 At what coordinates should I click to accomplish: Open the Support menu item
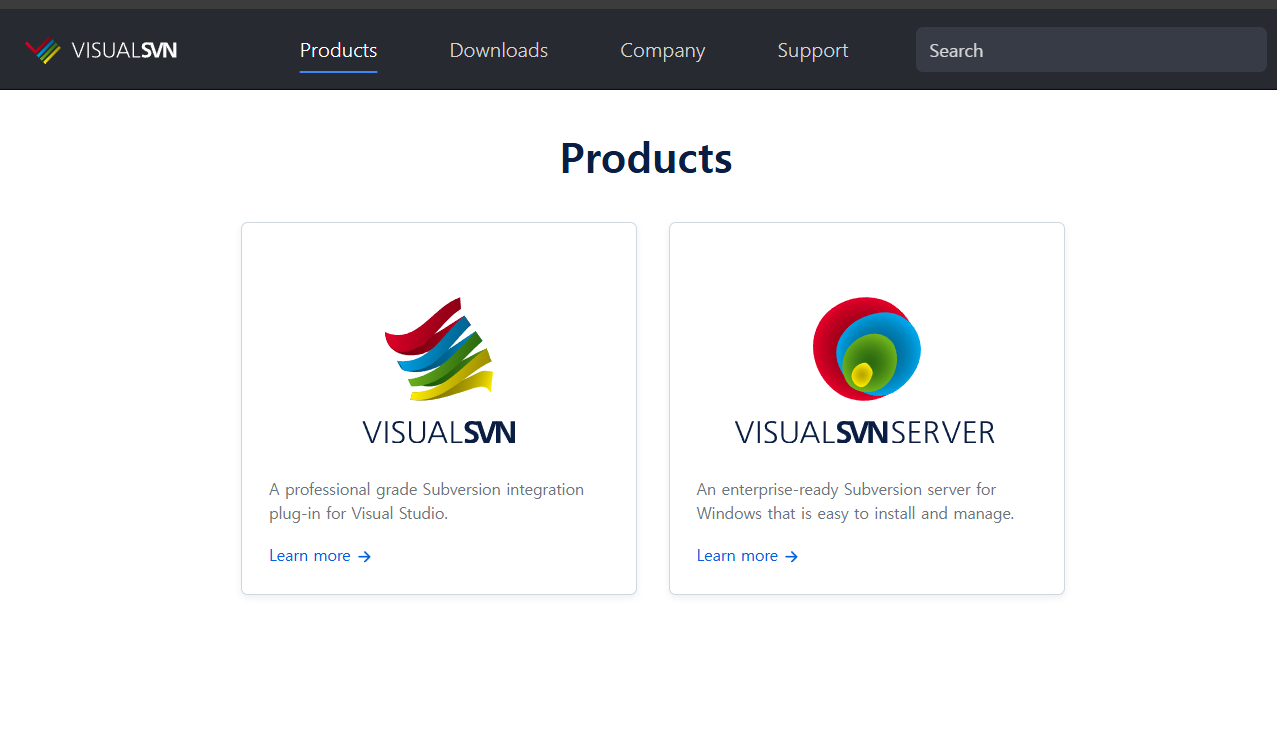click(x=813, y=50)
